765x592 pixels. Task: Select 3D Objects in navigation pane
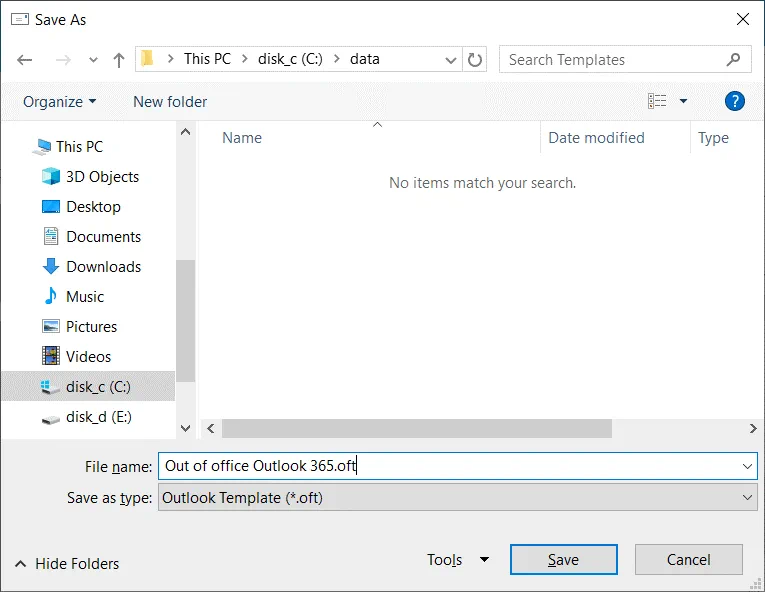tap(102, 177)
